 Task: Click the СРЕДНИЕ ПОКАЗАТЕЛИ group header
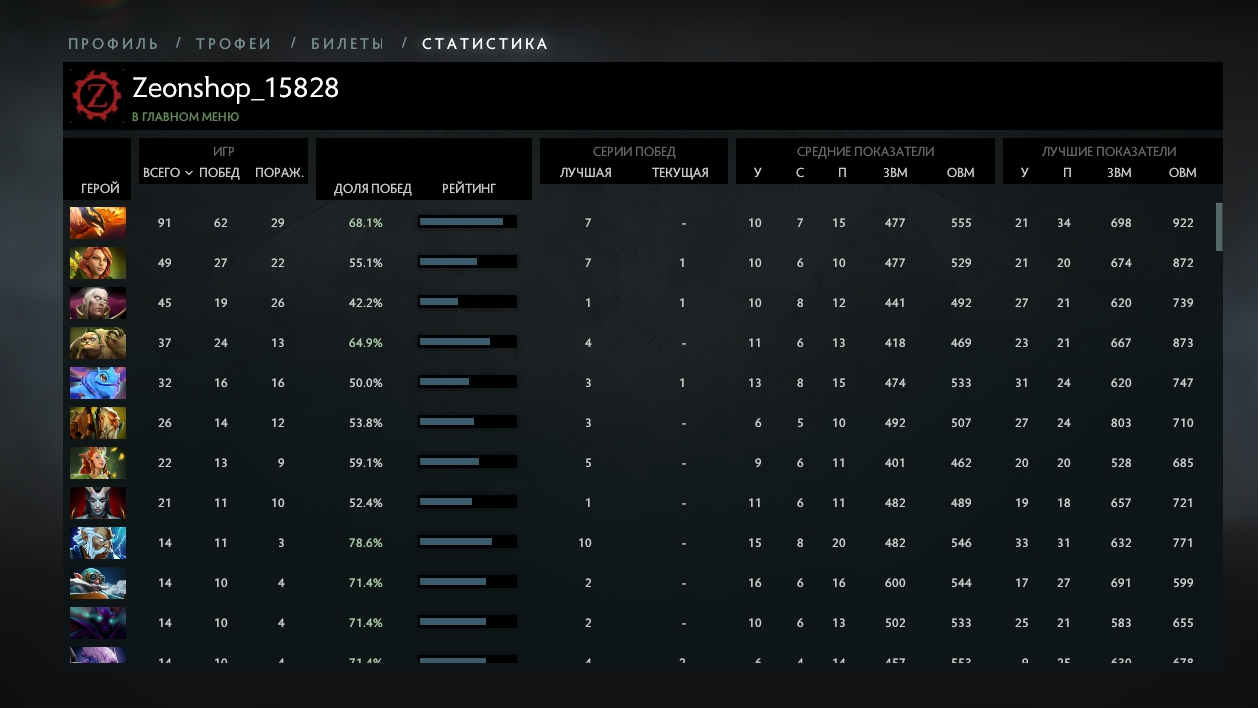866,152
